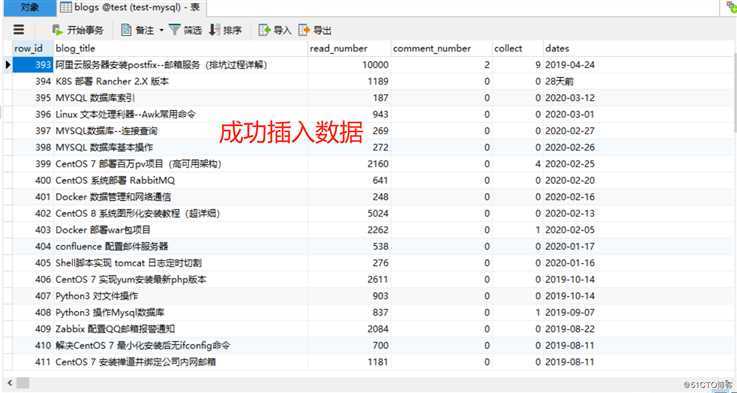Click the horizontal scrollbar left arrow
737x393 pixels.
pos(9,383)
